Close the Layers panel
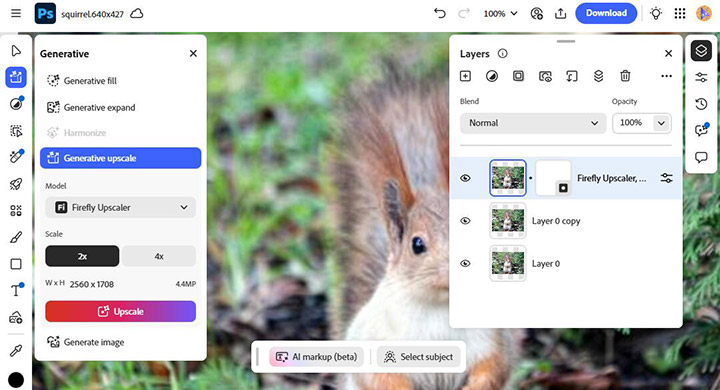Viewport: 720px width, 390px height. [x=669, y=54]
